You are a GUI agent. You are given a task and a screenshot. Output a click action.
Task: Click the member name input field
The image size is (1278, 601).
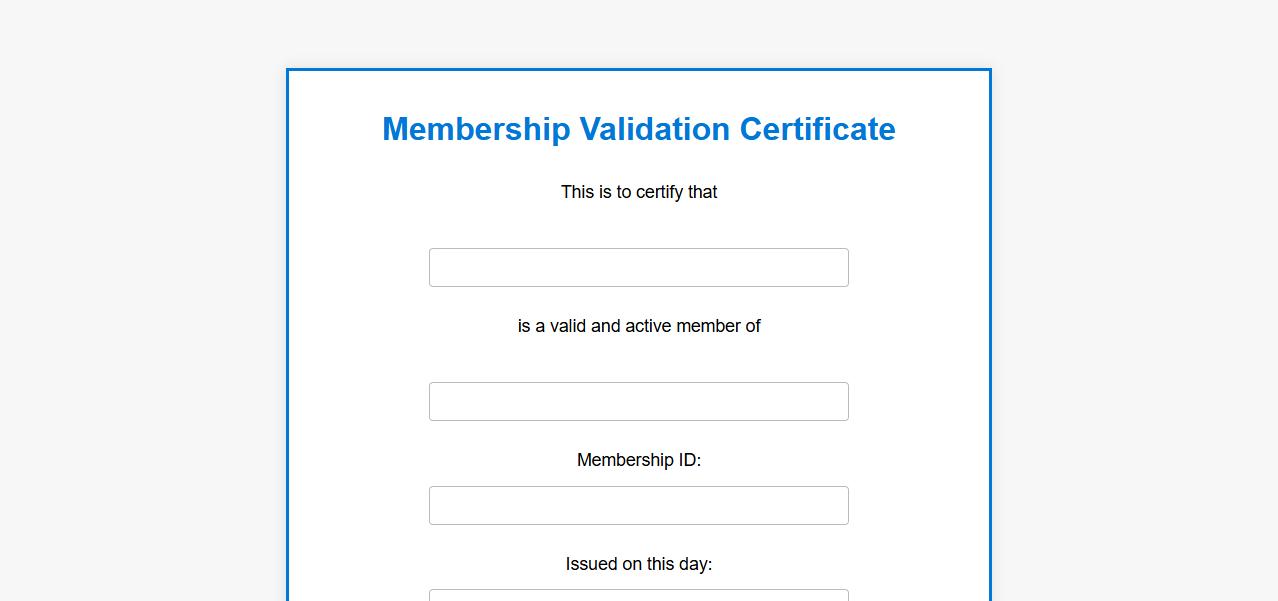[638, 268]
